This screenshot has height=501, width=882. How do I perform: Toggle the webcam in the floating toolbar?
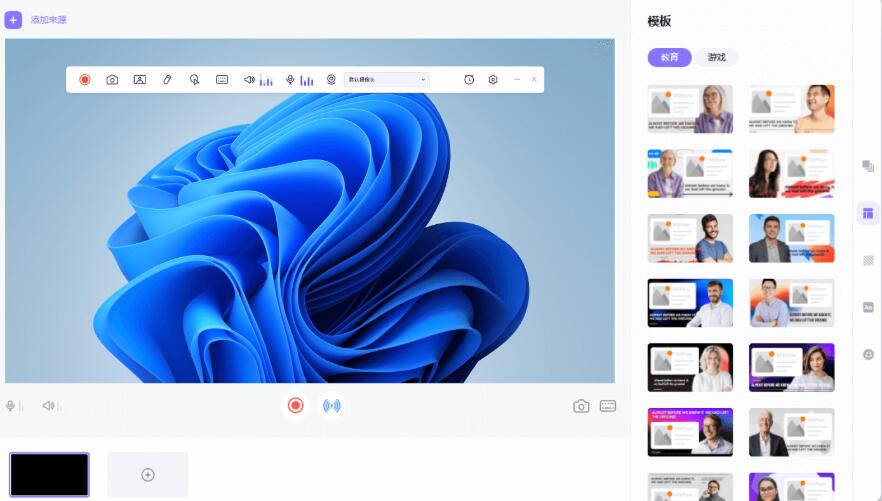(331, 80)
